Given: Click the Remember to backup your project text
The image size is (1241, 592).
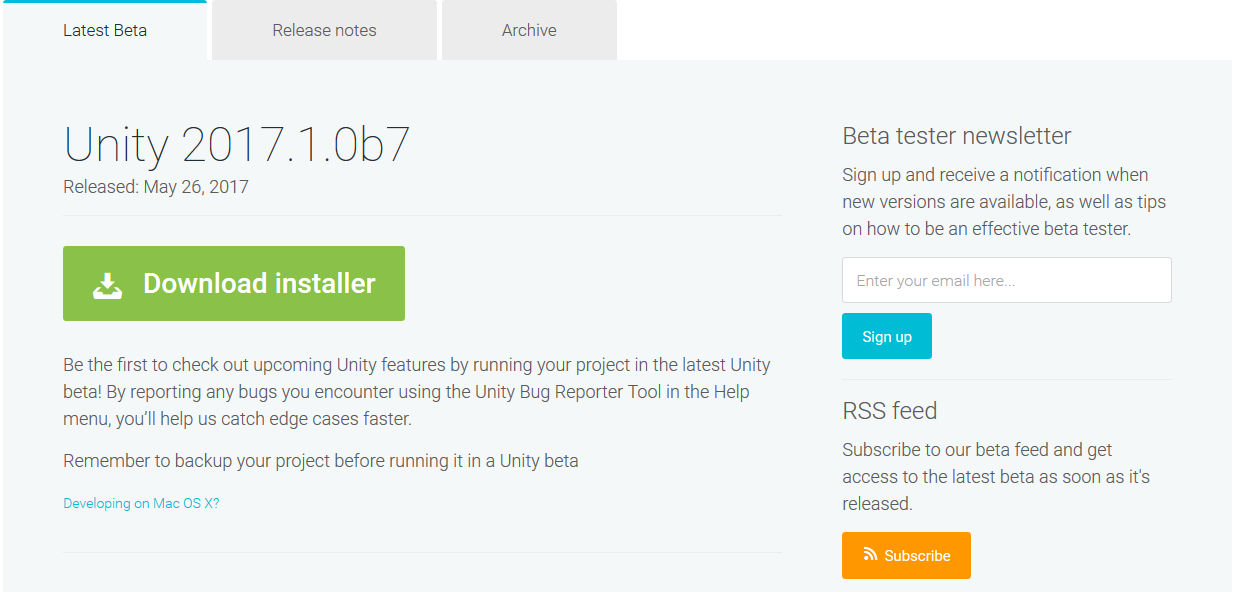Looking at the screenshot, I should coord(320,461).
